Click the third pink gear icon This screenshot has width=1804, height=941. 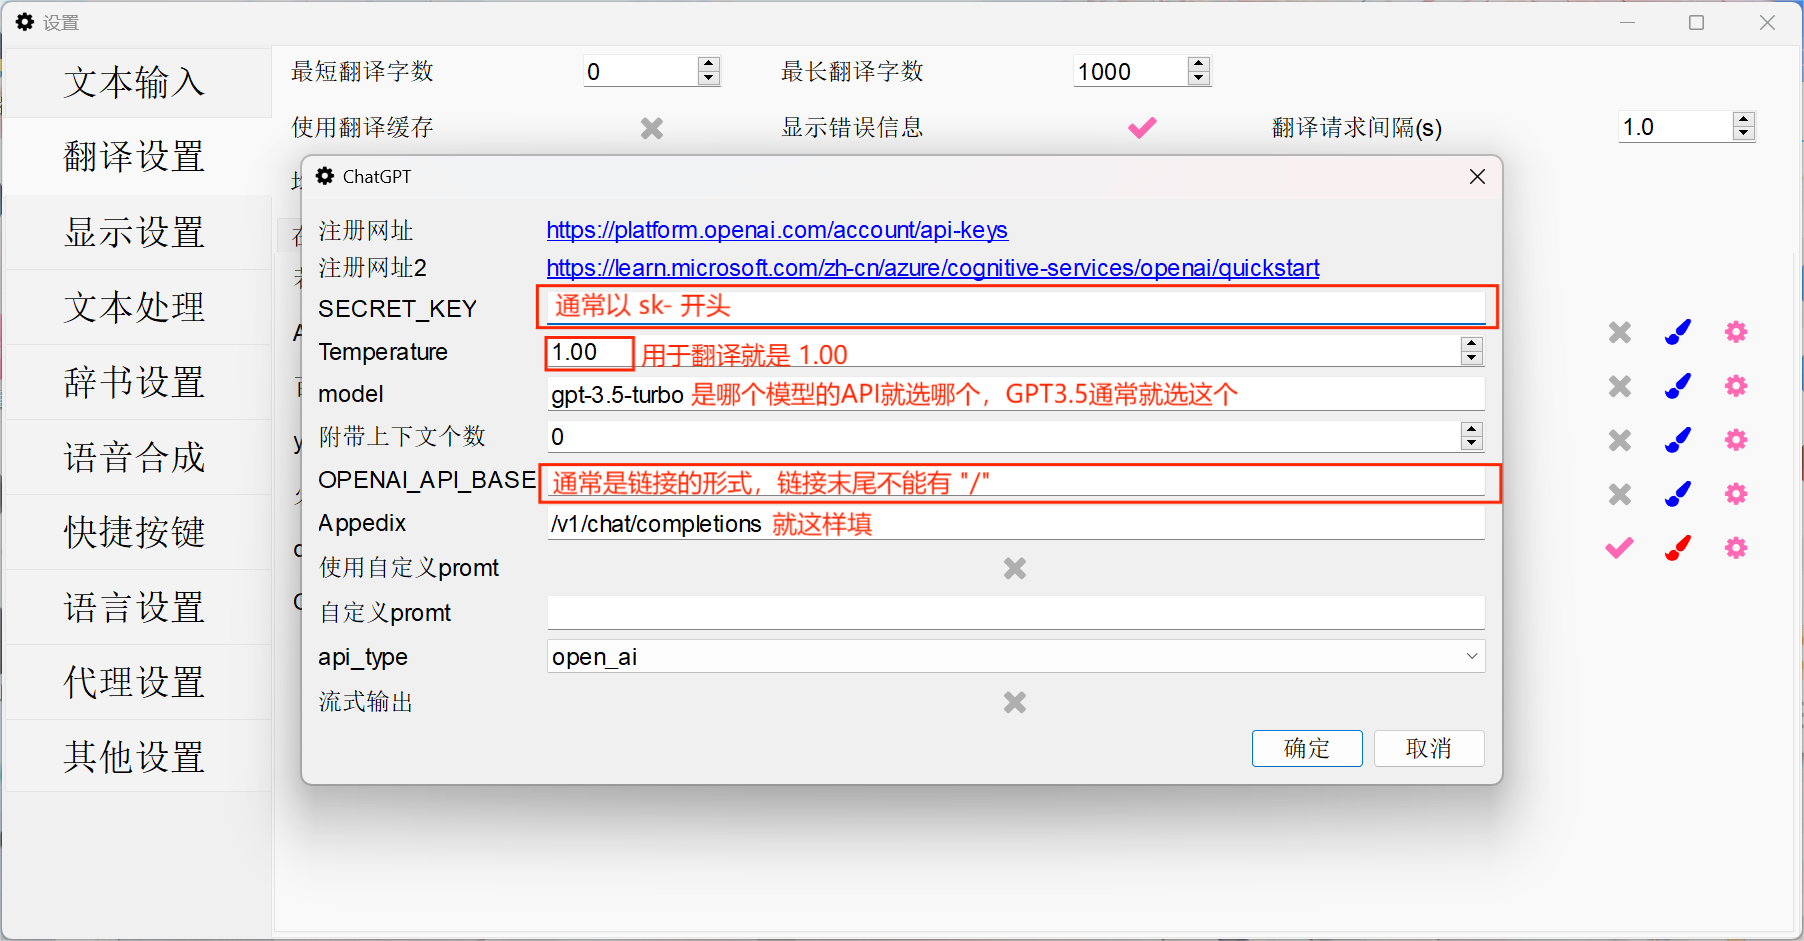[1736, 440]
